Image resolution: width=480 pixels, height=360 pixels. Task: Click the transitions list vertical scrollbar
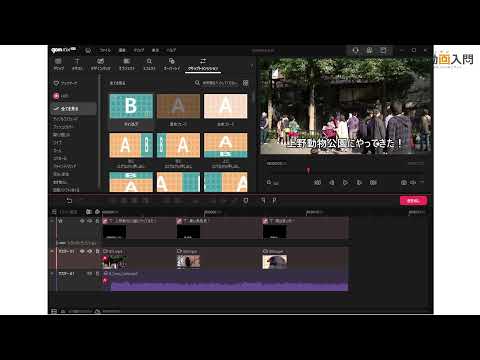click(x=254, y=97)
